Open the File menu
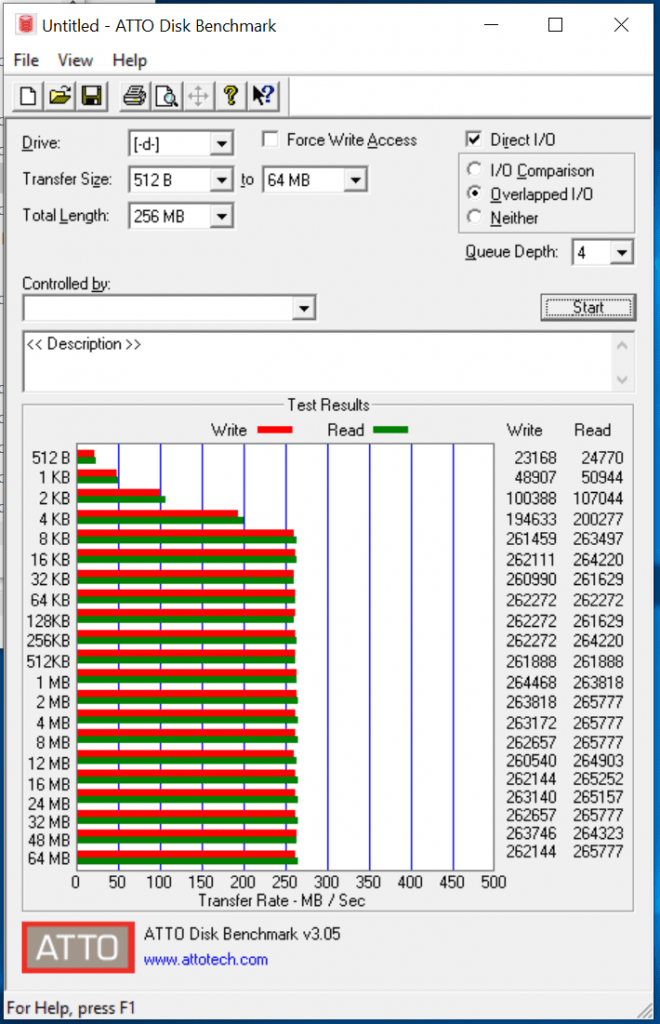 26,60
